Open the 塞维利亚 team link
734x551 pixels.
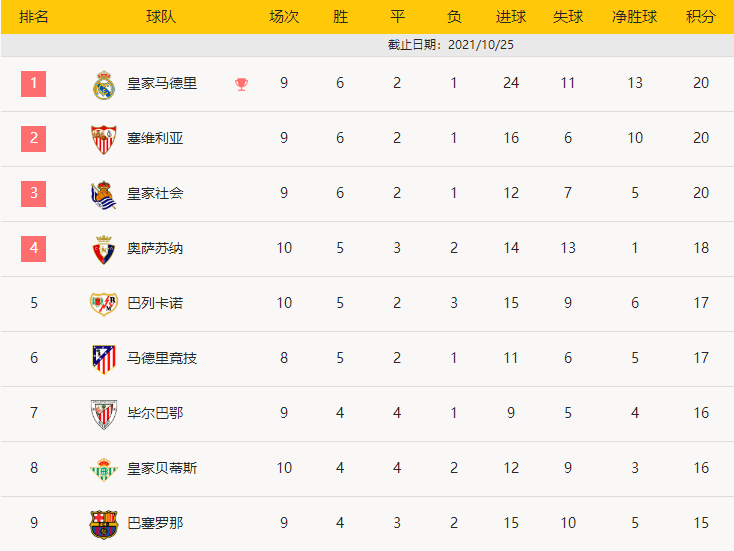click(x=155, y=139)
